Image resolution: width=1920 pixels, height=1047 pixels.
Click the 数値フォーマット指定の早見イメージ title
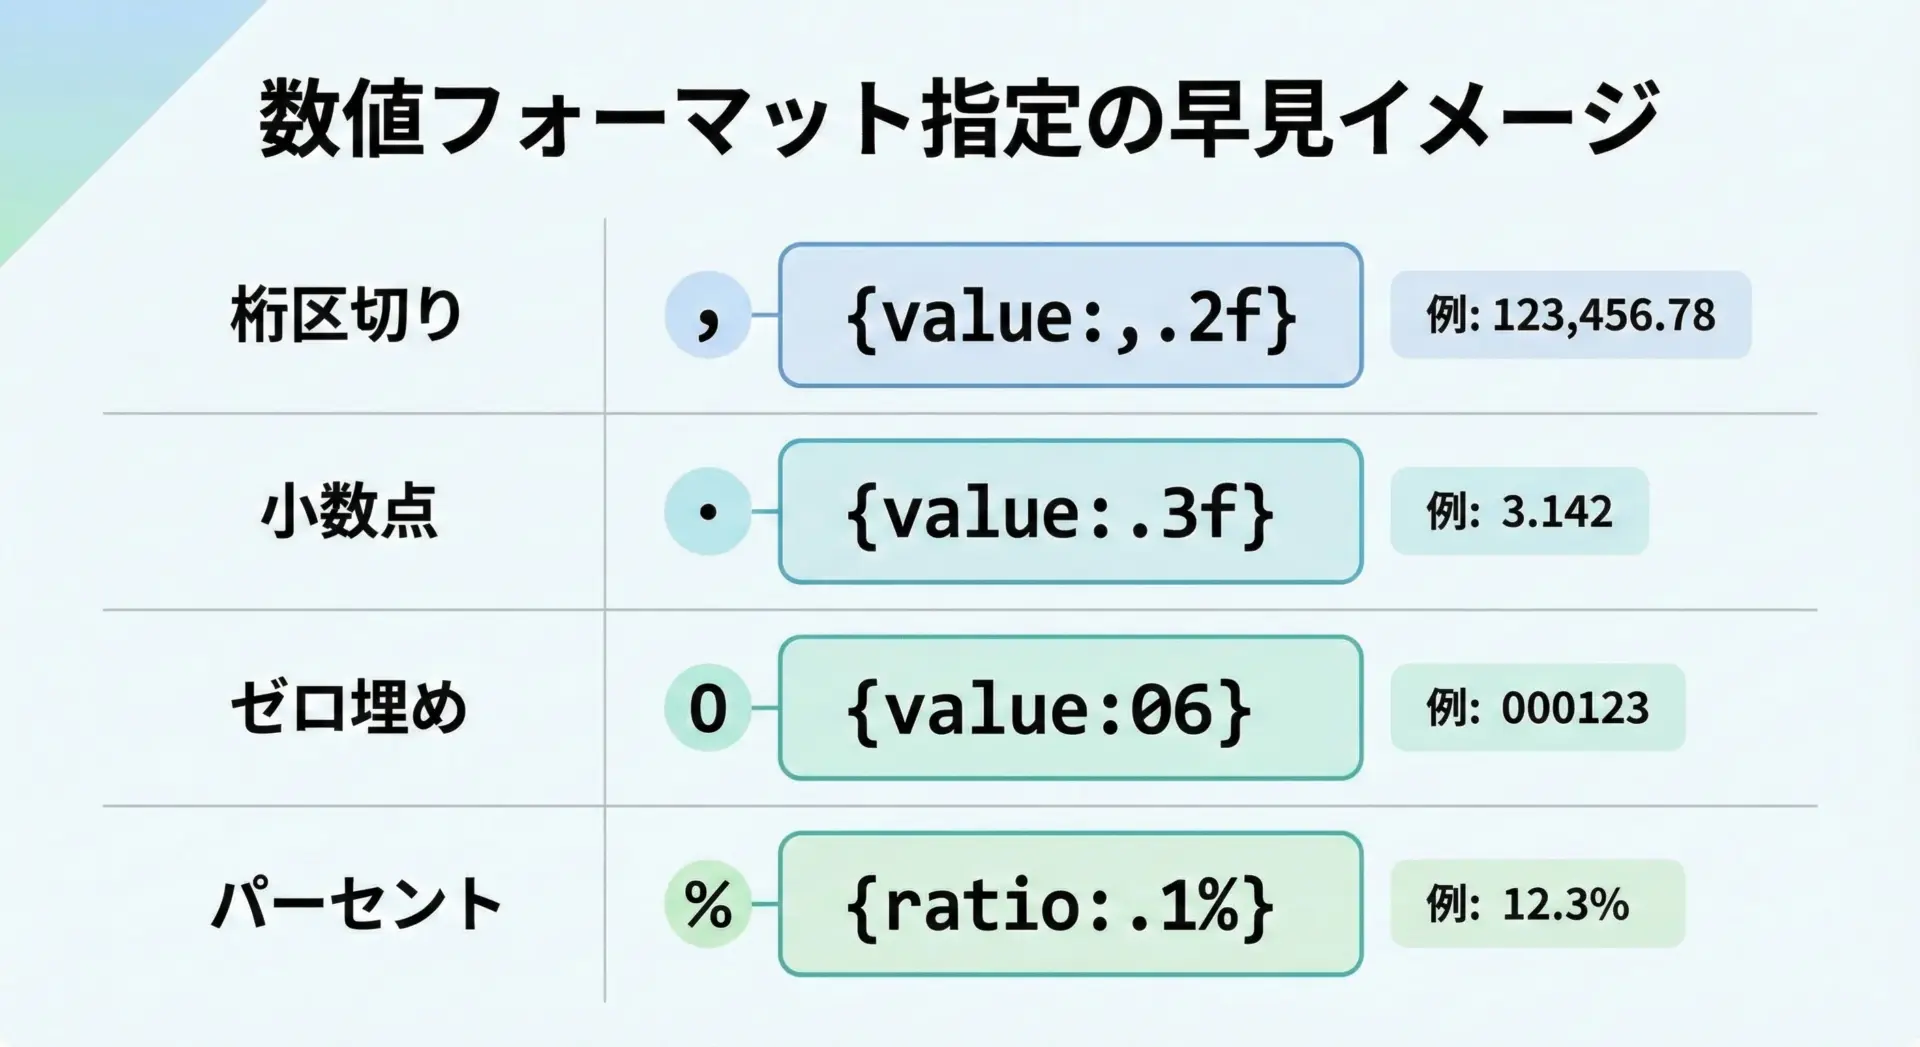point(958,120)
